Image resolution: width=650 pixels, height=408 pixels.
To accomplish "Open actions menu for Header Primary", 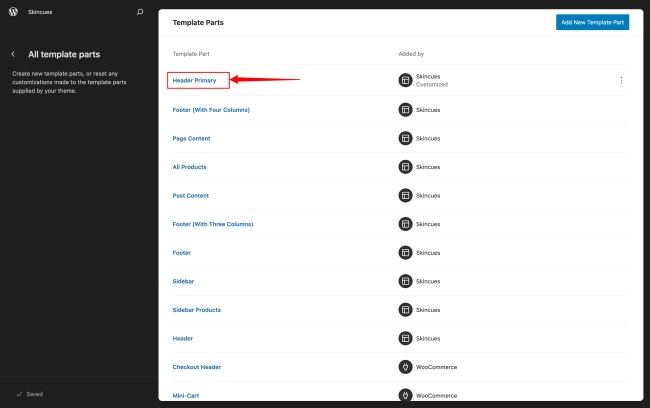I will tap(621, 80).
